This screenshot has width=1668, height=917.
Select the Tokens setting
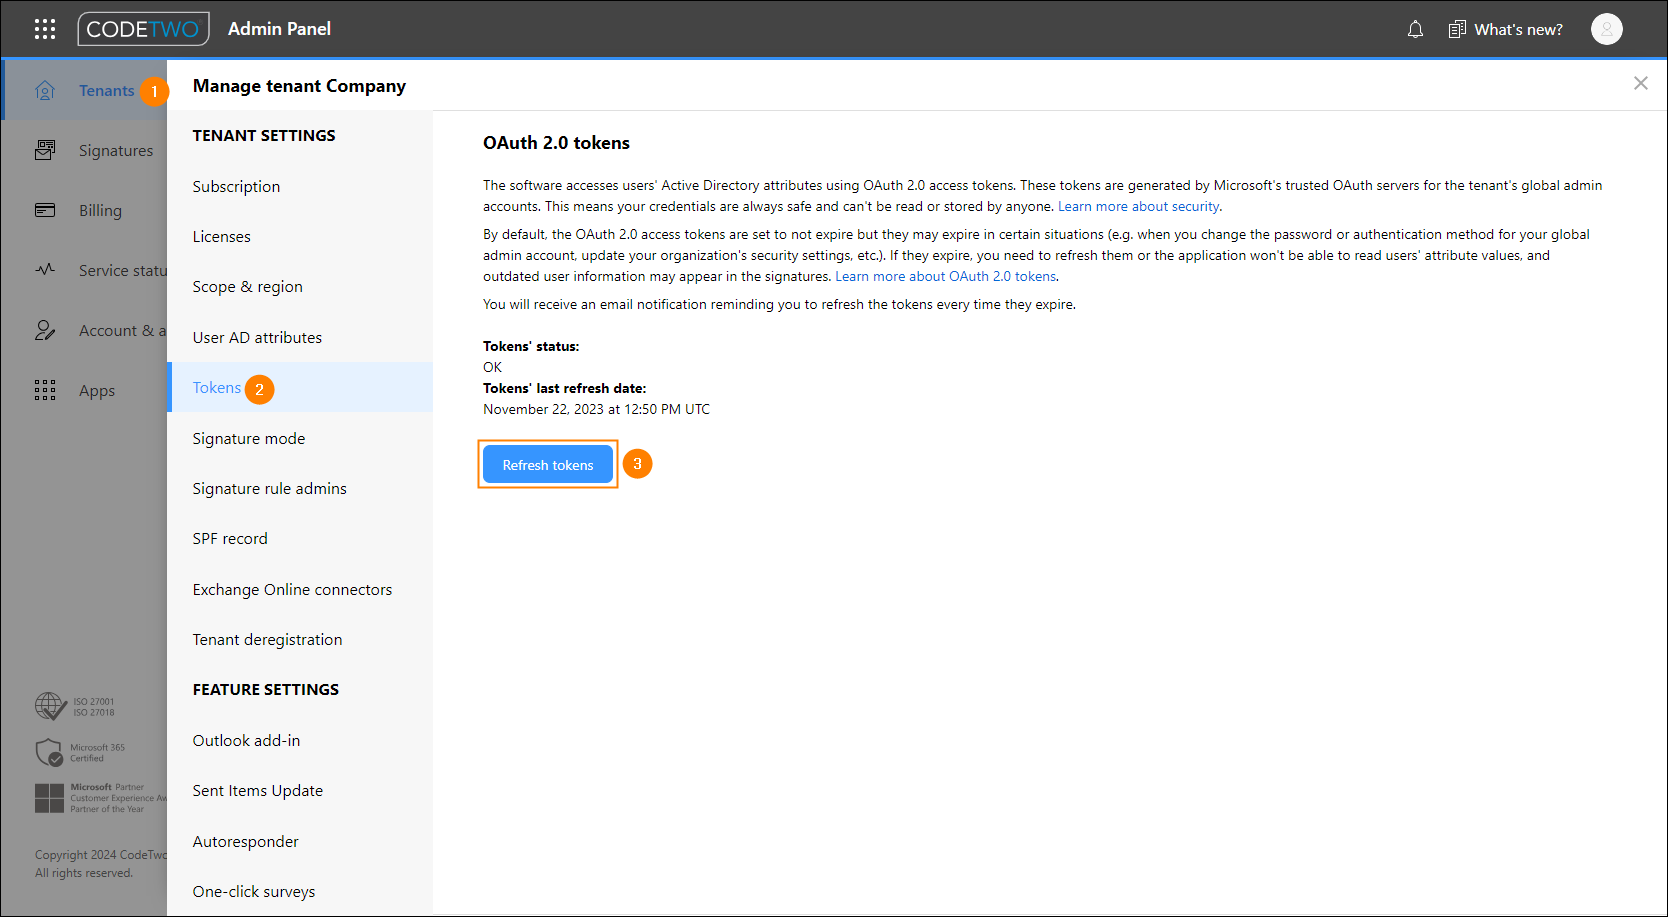[x=300, y=387]
